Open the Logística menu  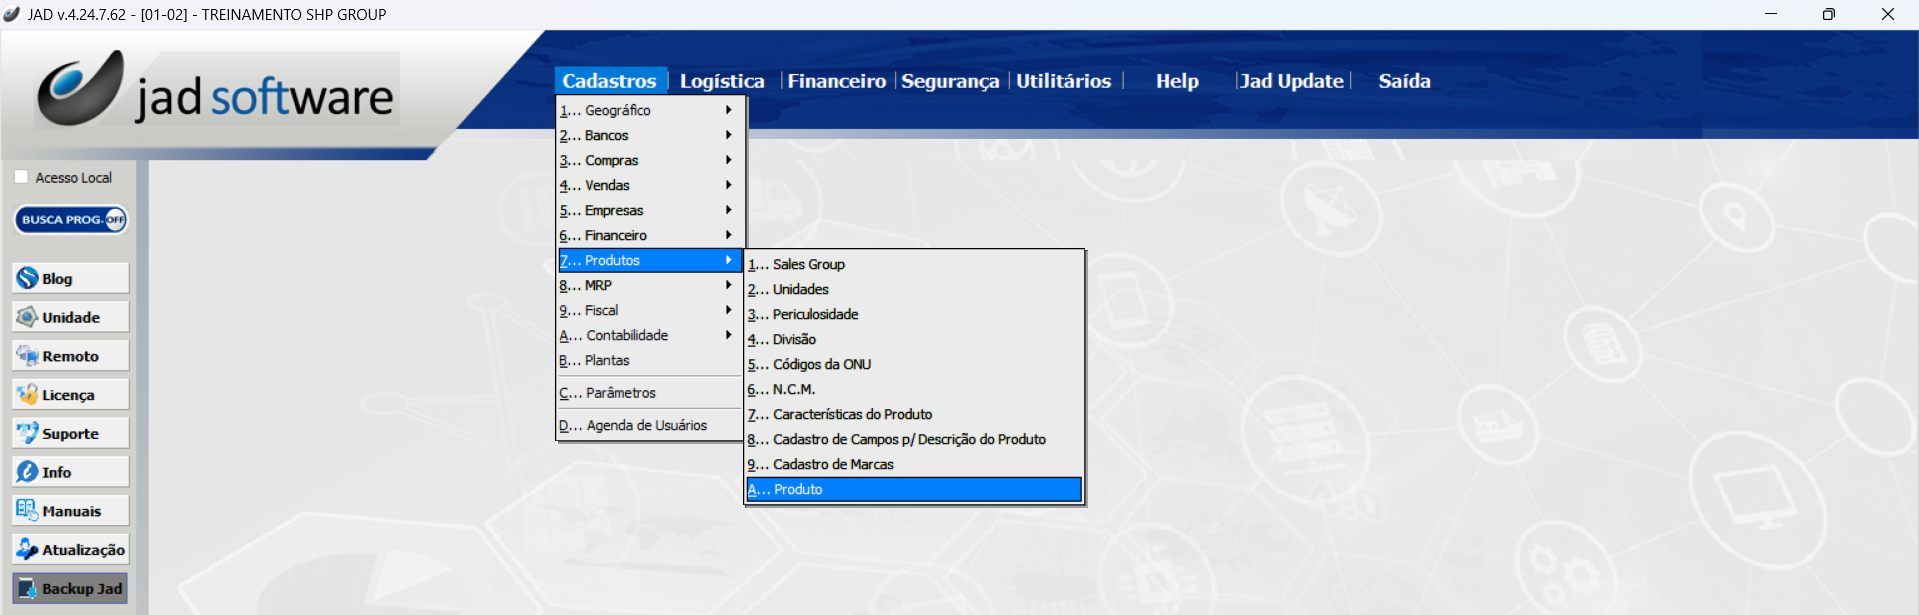(721, 81)
